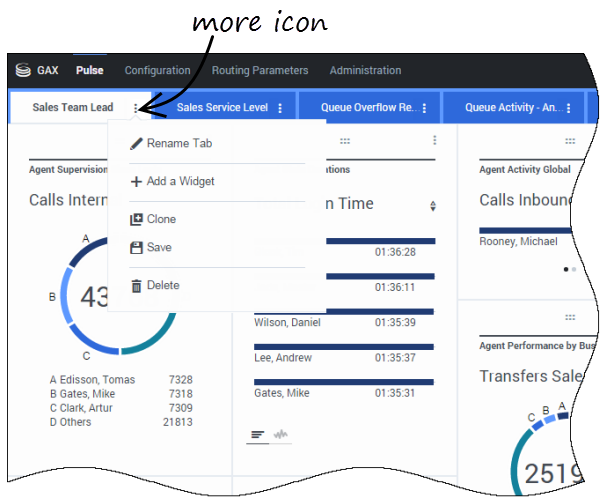Select Clone in the tab menu
This screenshot has height=504, width=606.
(x=217, y=219)
